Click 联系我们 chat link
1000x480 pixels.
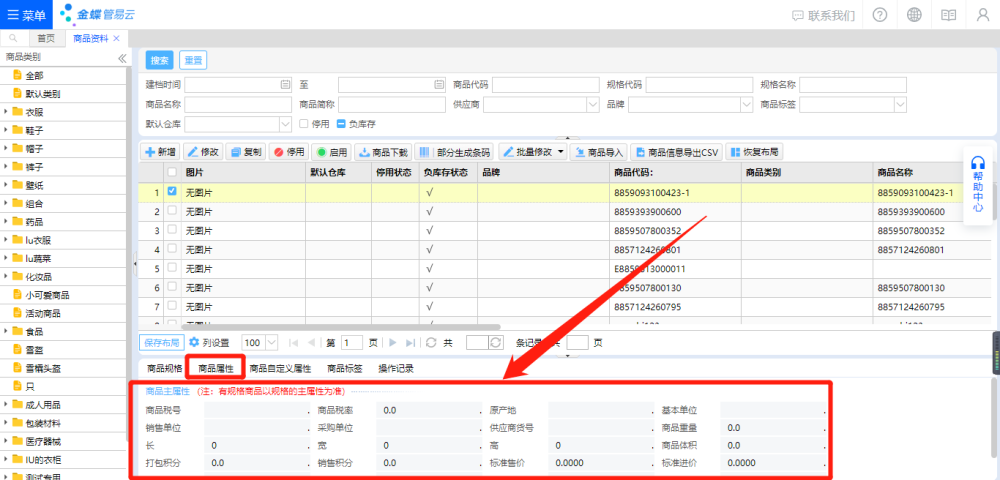[x=823, y=15]
